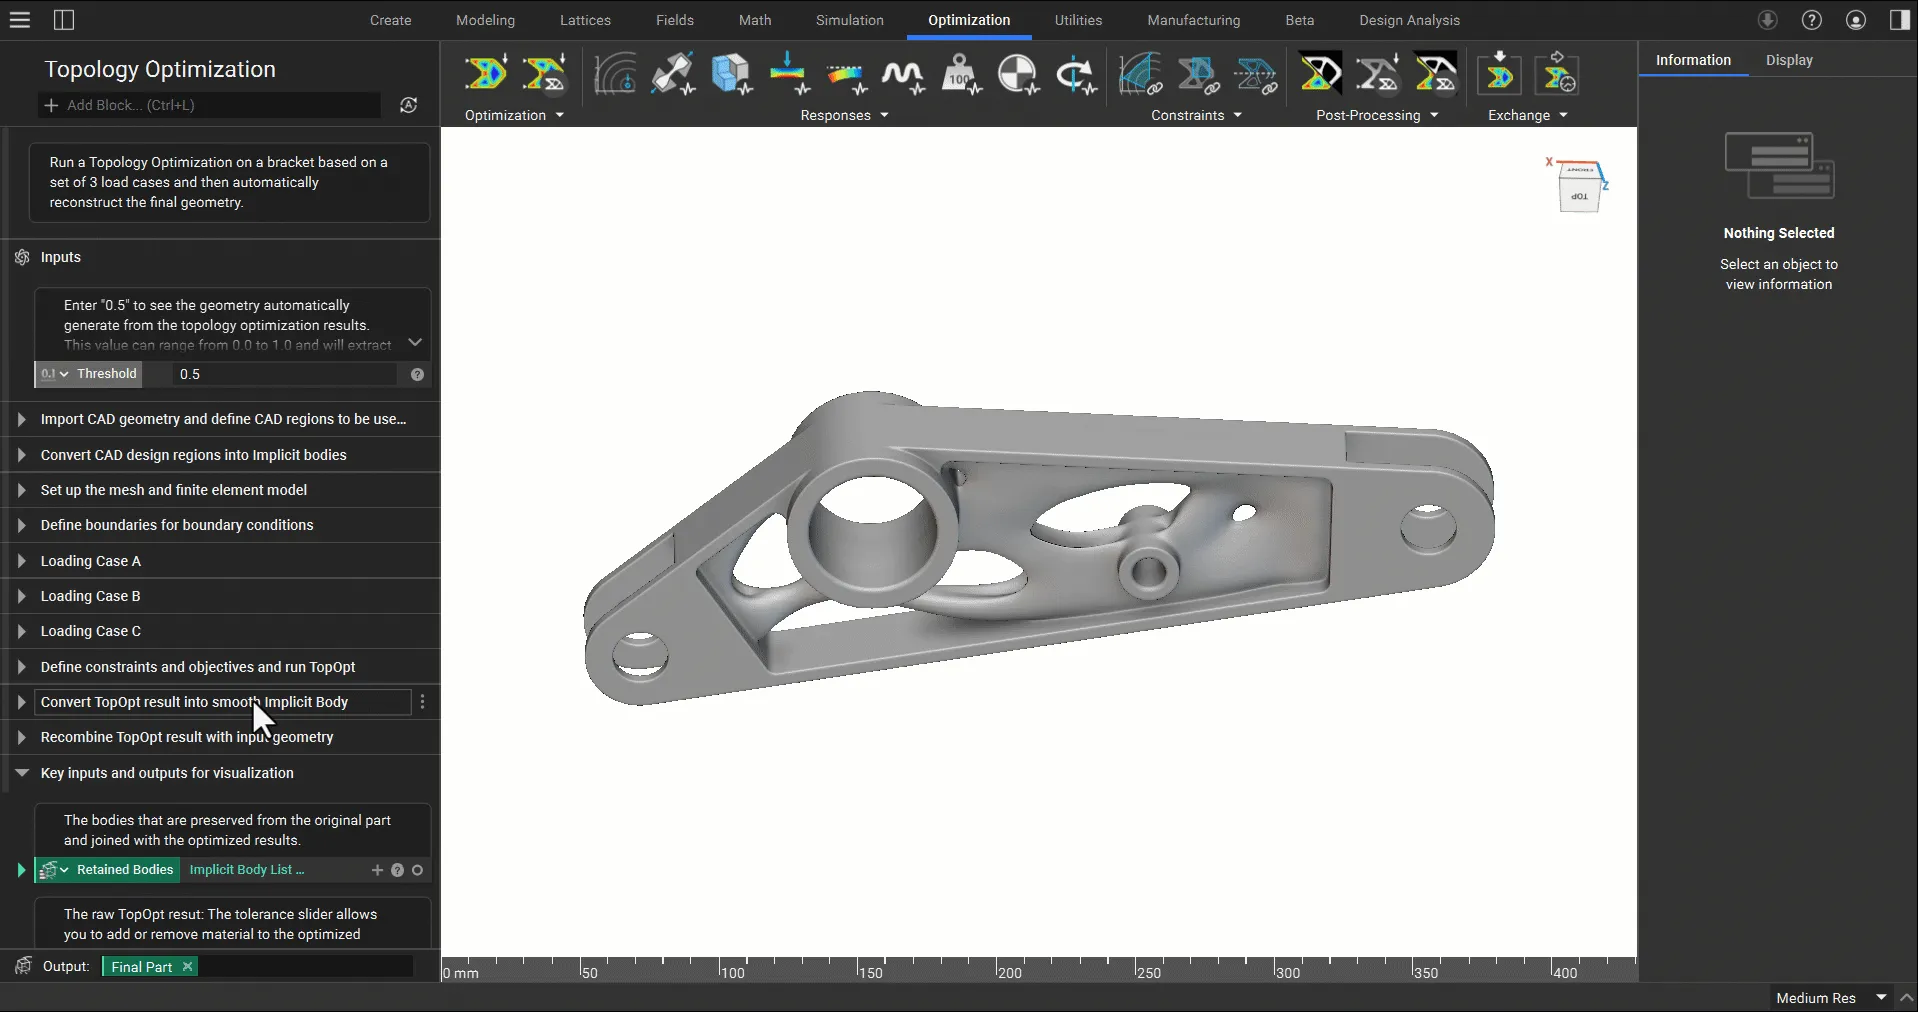Open the help question mark icon
The height and width of the screenshot is (1012, 1918).
(x=1812, y=20)
